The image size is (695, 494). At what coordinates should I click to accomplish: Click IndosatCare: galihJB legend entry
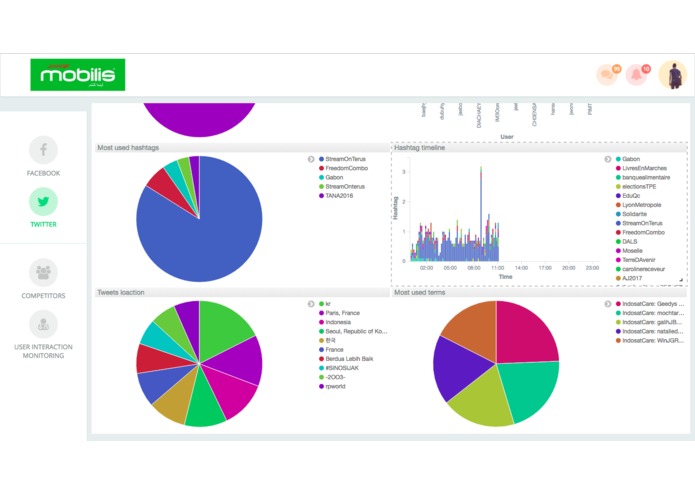pyautogui.click(x=650, y=322)
